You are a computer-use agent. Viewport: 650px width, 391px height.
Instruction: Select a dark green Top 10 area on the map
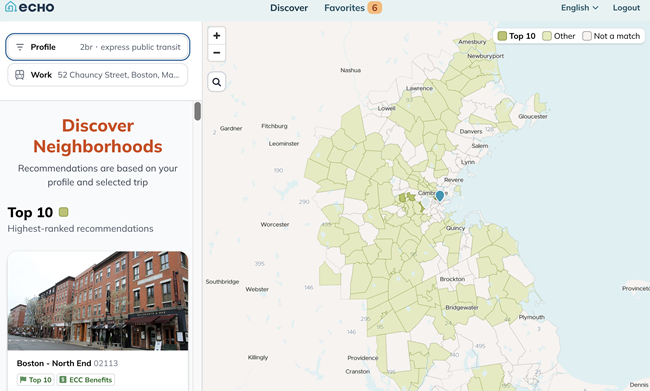[x=402, y=198]
